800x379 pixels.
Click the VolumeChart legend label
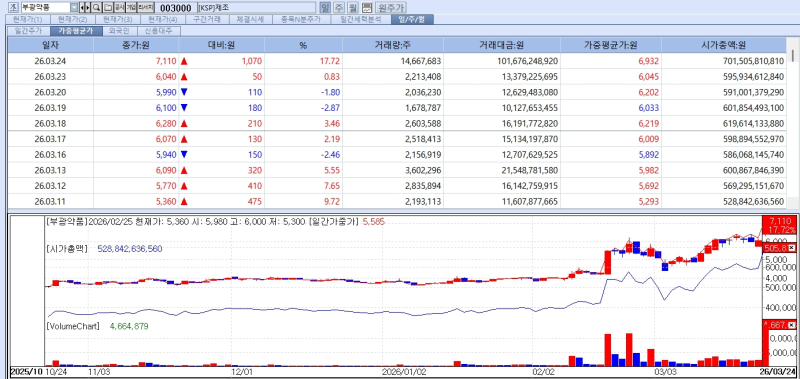coord(72,326)
